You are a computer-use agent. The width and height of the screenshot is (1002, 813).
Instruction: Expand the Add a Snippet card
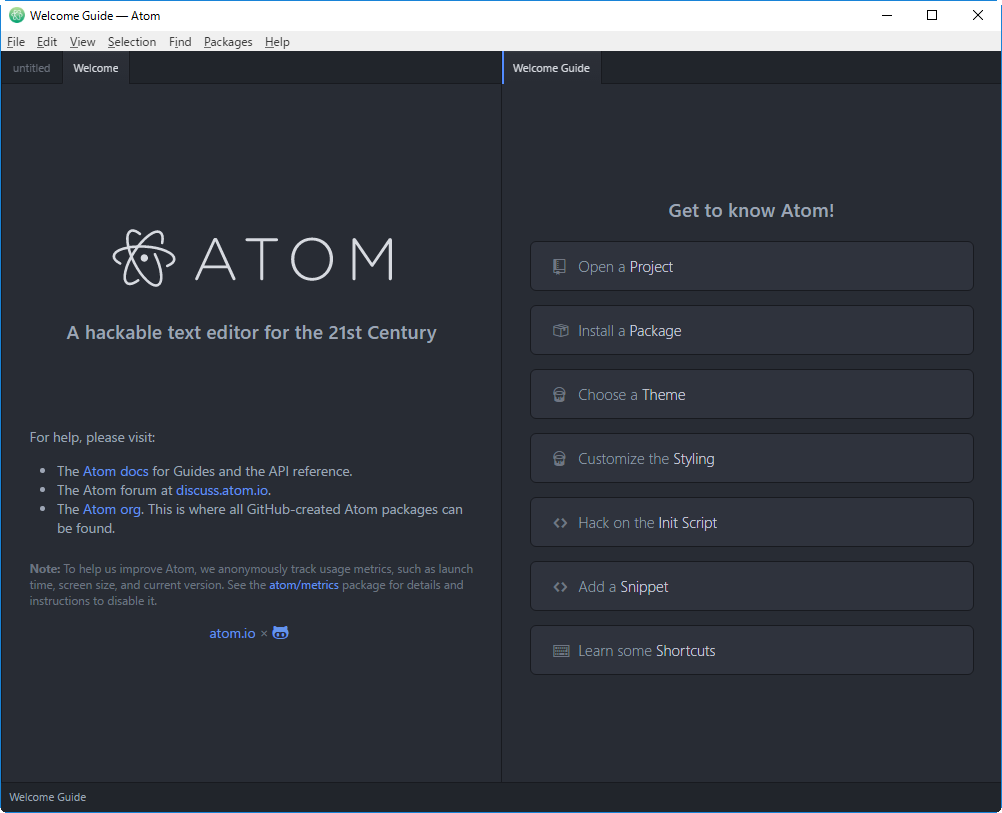click(752, 585)
